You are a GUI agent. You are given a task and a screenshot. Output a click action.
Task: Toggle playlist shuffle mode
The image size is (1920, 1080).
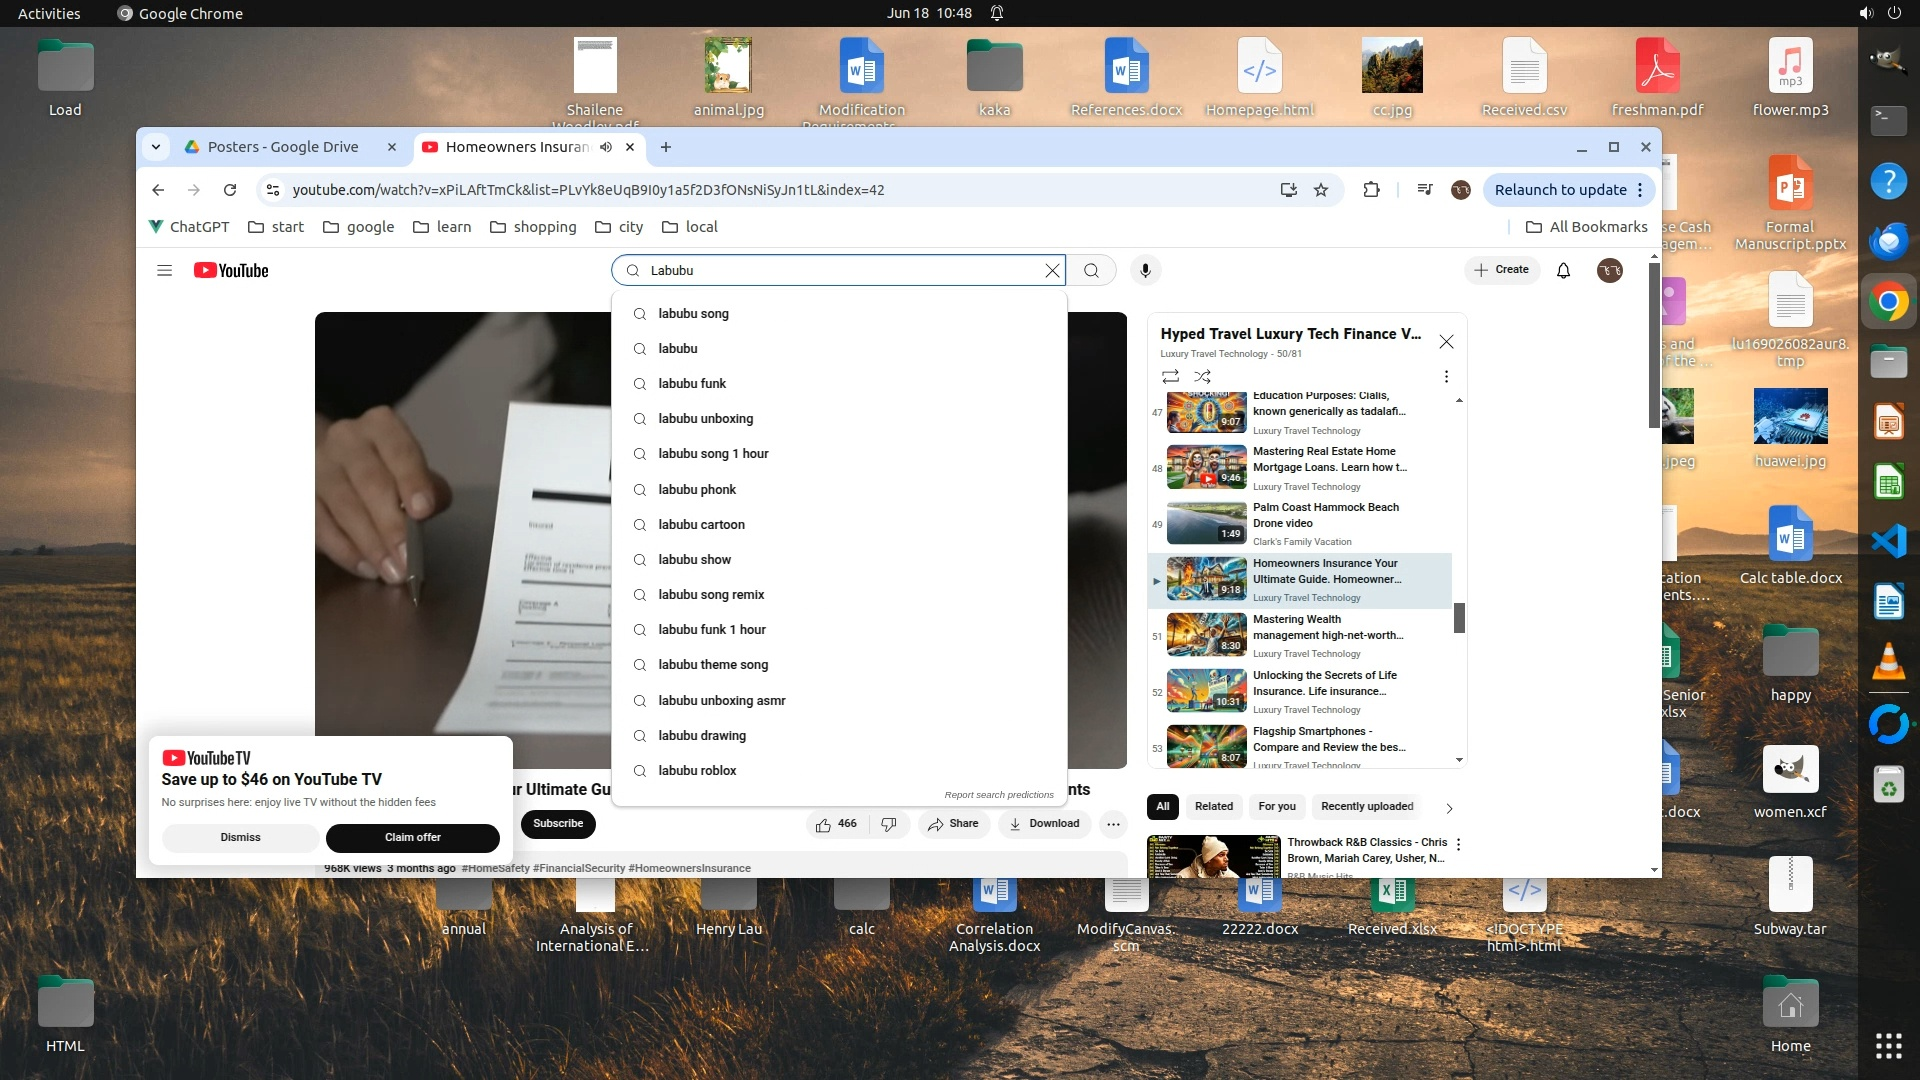1202,377
